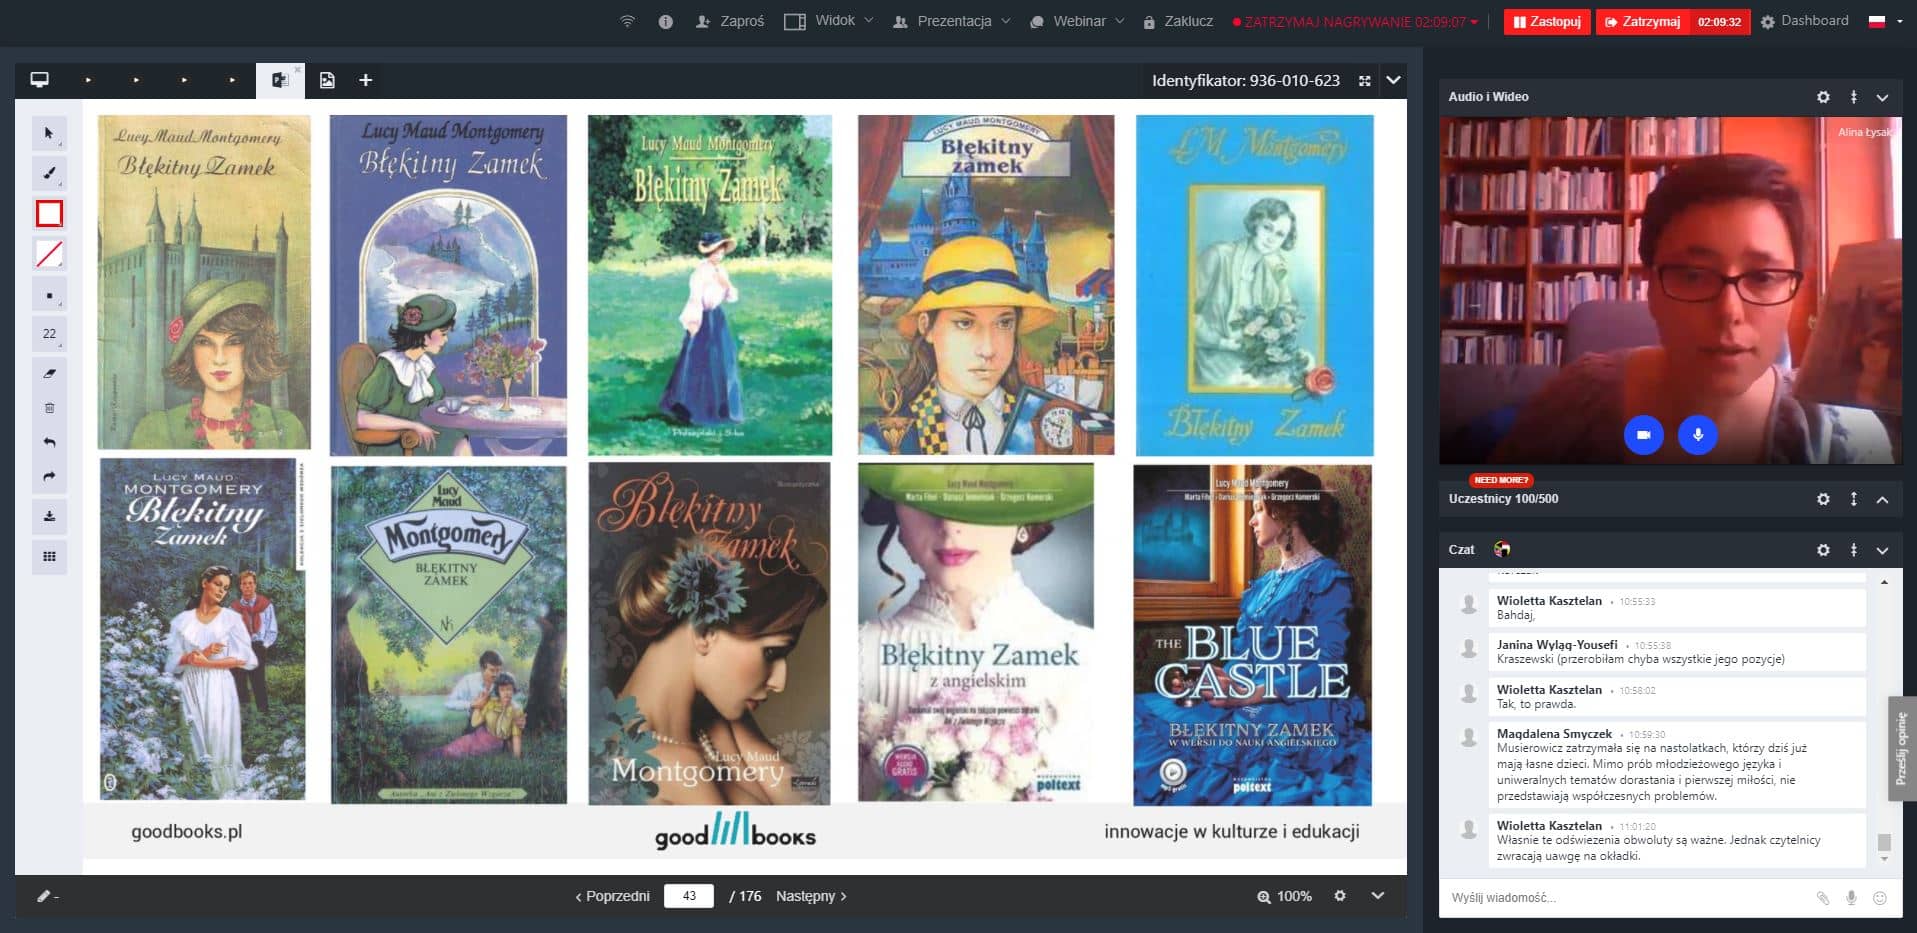Viewport: 1917px width, 933px height.
Task: Collapse the presentation panel chevron
Action: (1393, 80)
